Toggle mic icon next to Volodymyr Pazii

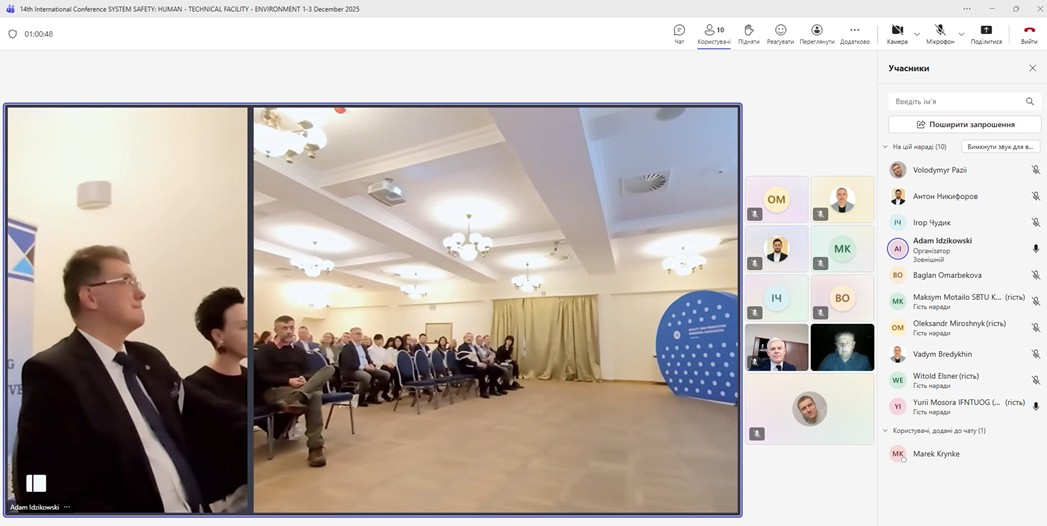1035,170
